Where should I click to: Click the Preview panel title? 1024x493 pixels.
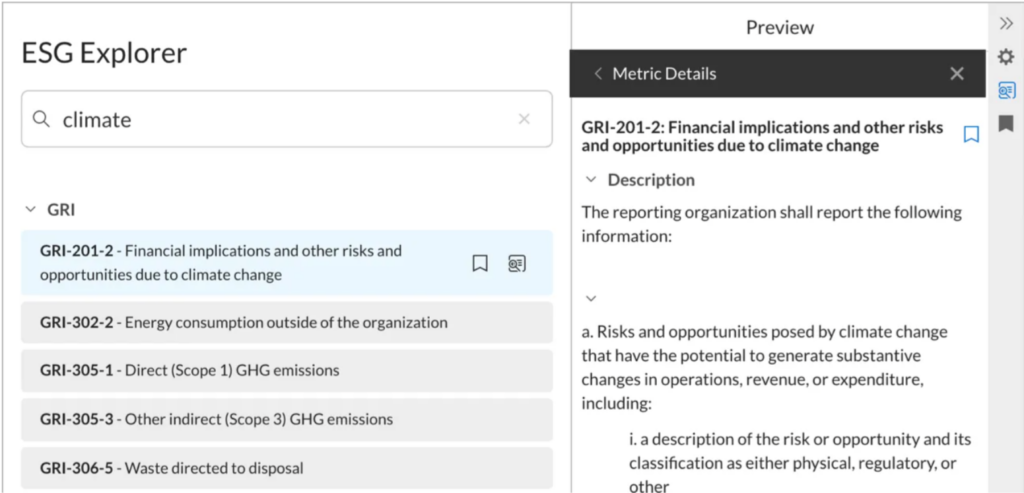(x=780, y=27)
